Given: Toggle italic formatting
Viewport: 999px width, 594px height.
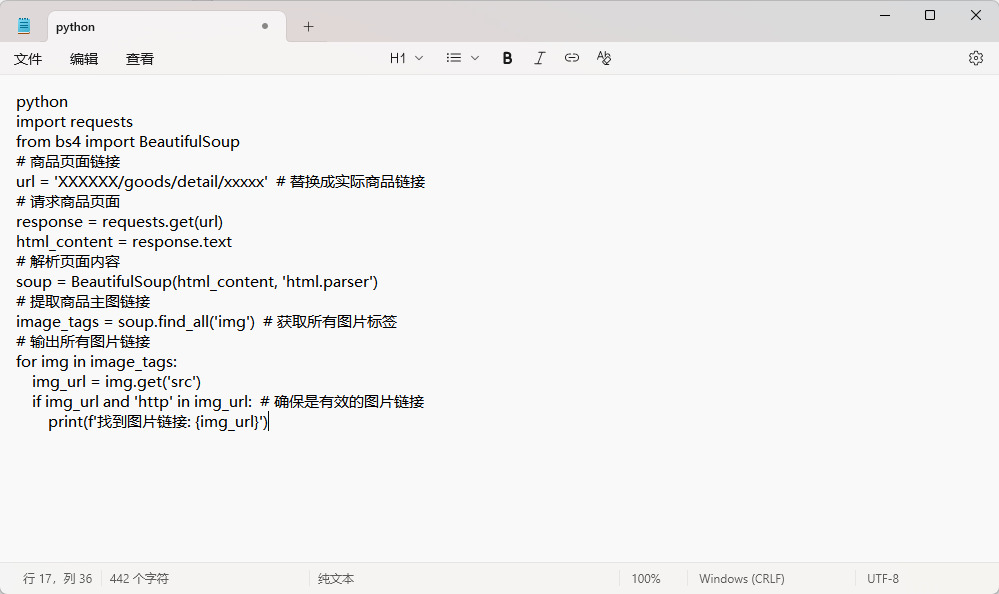Looking at the screenshot, I should [540, 58].
